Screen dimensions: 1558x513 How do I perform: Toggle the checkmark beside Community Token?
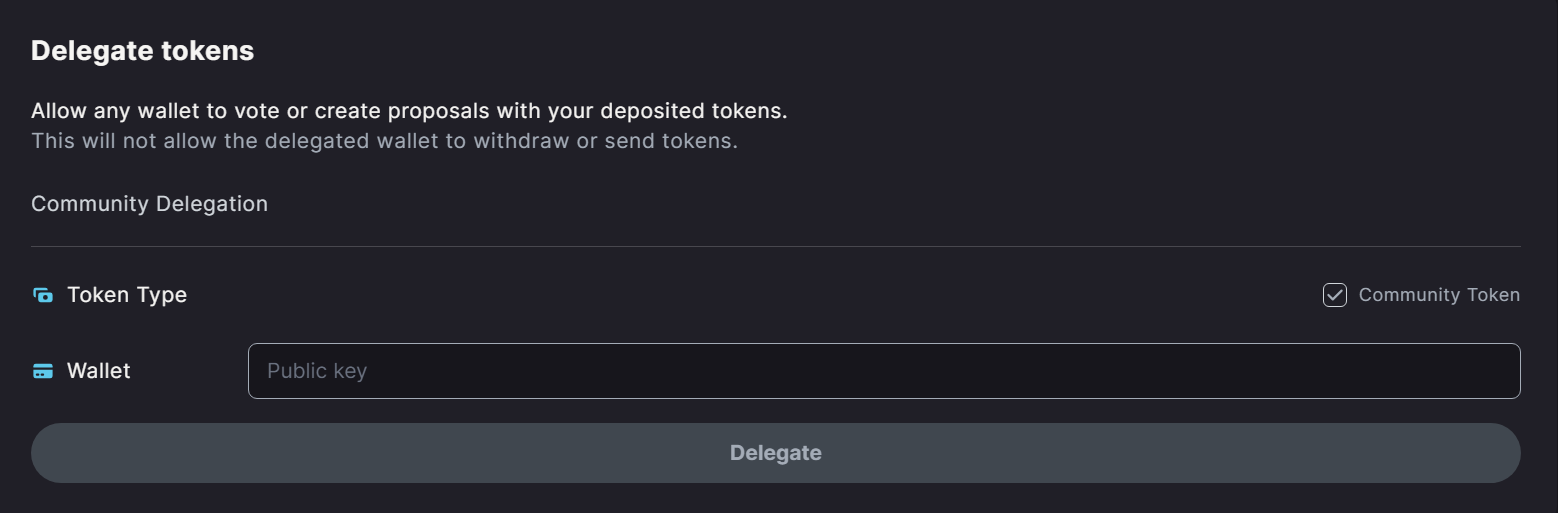(x=1335, y=295)
